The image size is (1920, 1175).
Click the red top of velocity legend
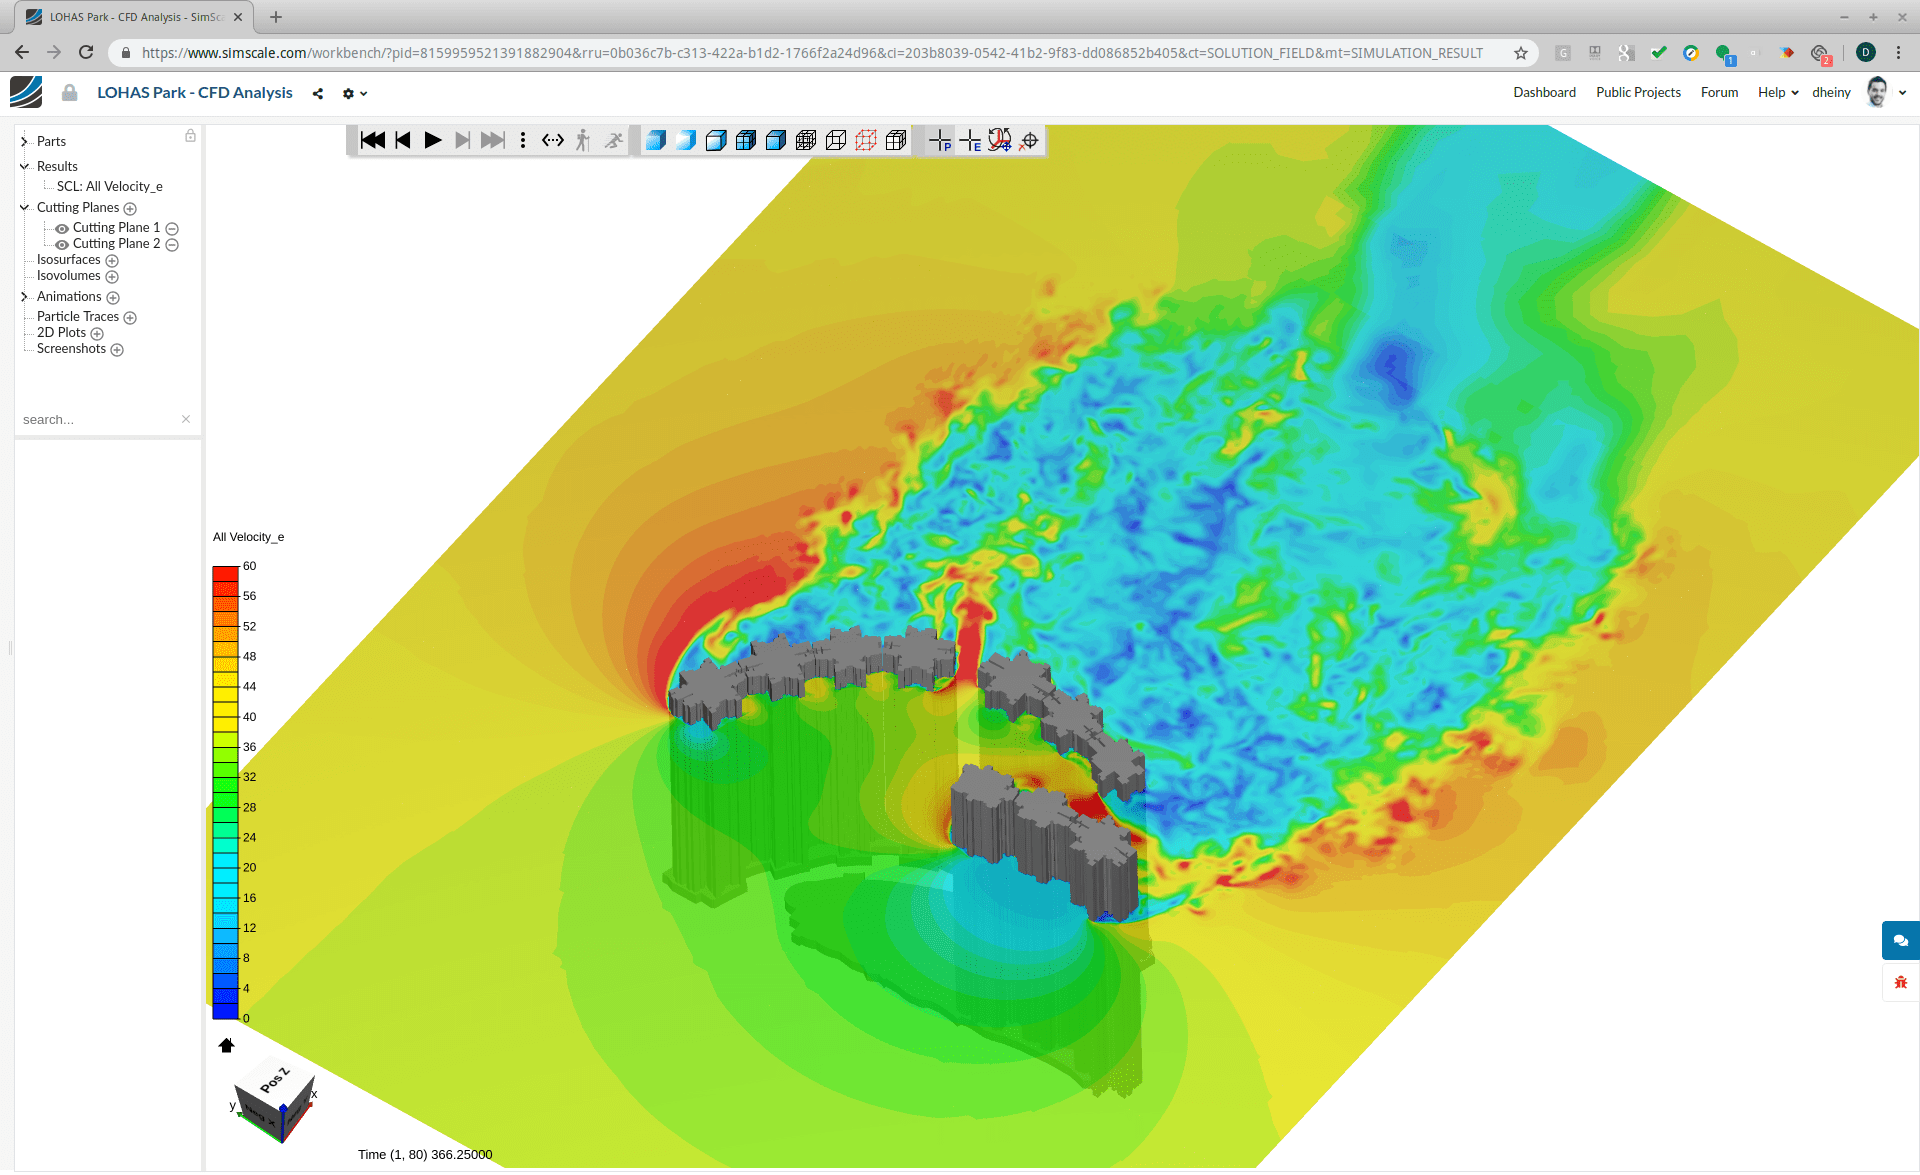click(x=225, y=574)
